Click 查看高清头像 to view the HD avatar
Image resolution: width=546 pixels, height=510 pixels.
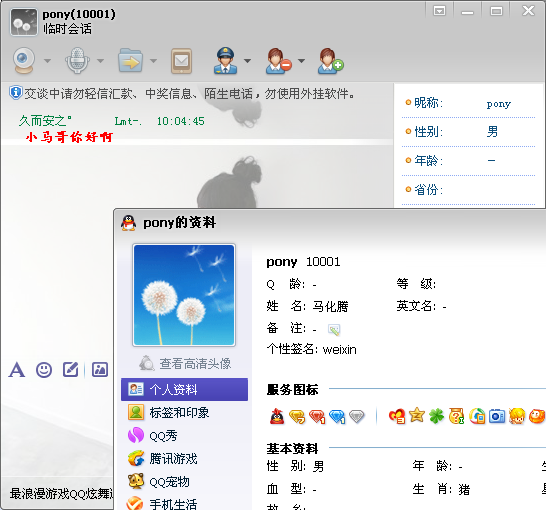195,363
